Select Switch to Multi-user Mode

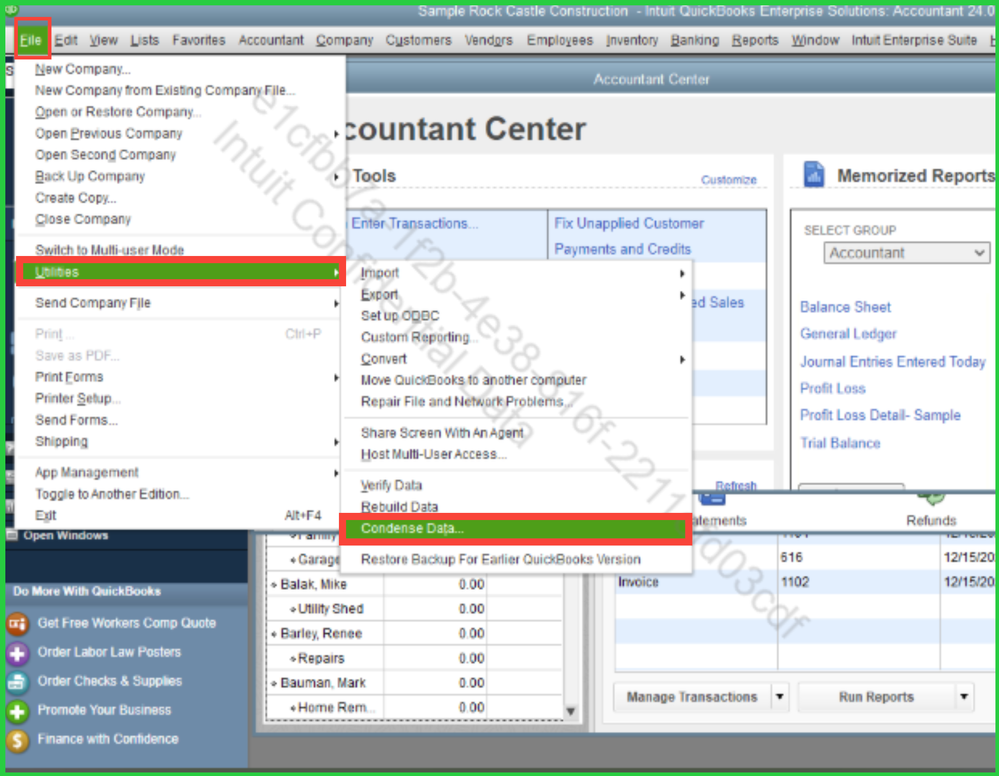click(110, 250)
